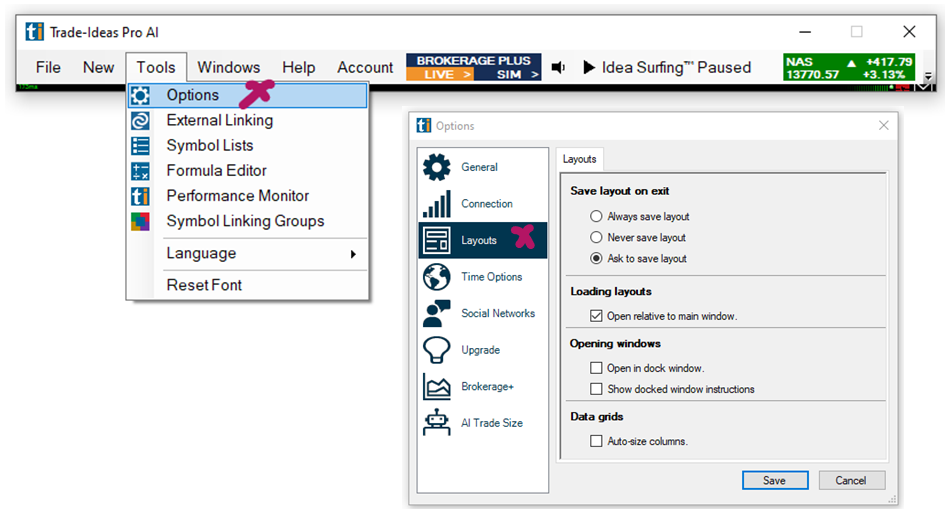
Task: Choose Never save layout option
Action: tap(597, 238)
